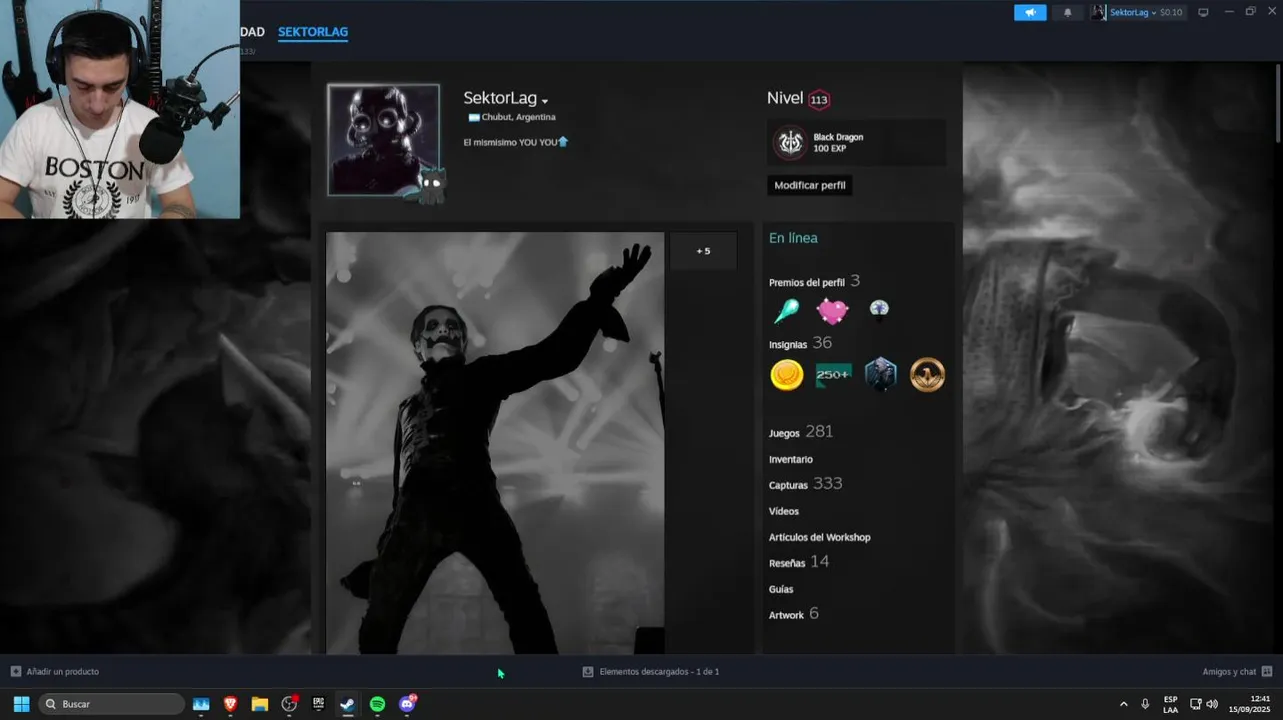Open File Explorer from taskbar
The height and width of the screenshot is (720, 1283).
coord(260,704)
